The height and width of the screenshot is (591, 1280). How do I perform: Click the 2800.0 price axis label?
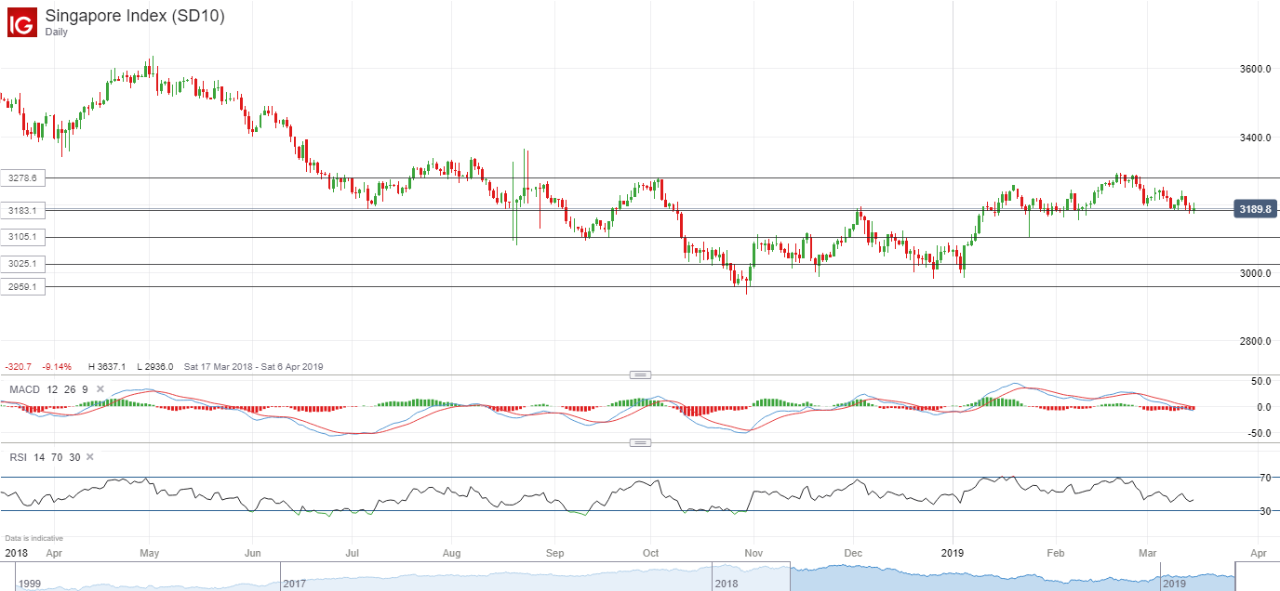1255,341
